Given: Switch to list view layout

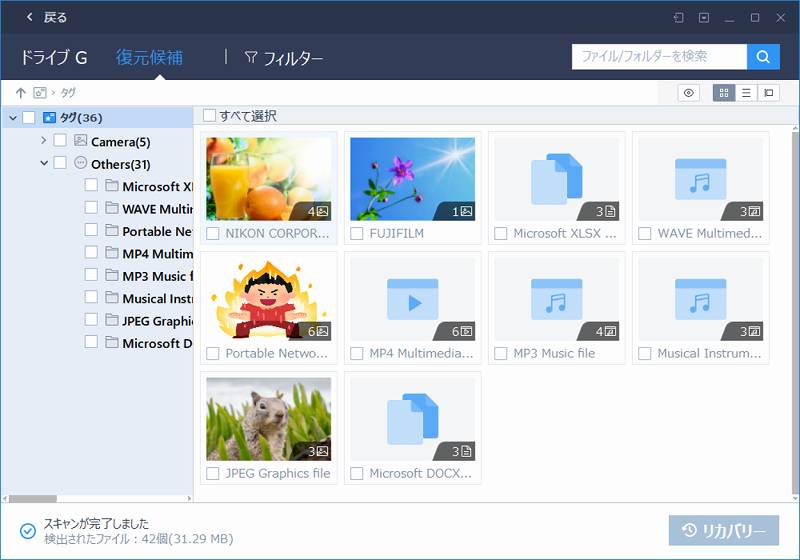Looking at the screenshot, I should coord(746,93).
